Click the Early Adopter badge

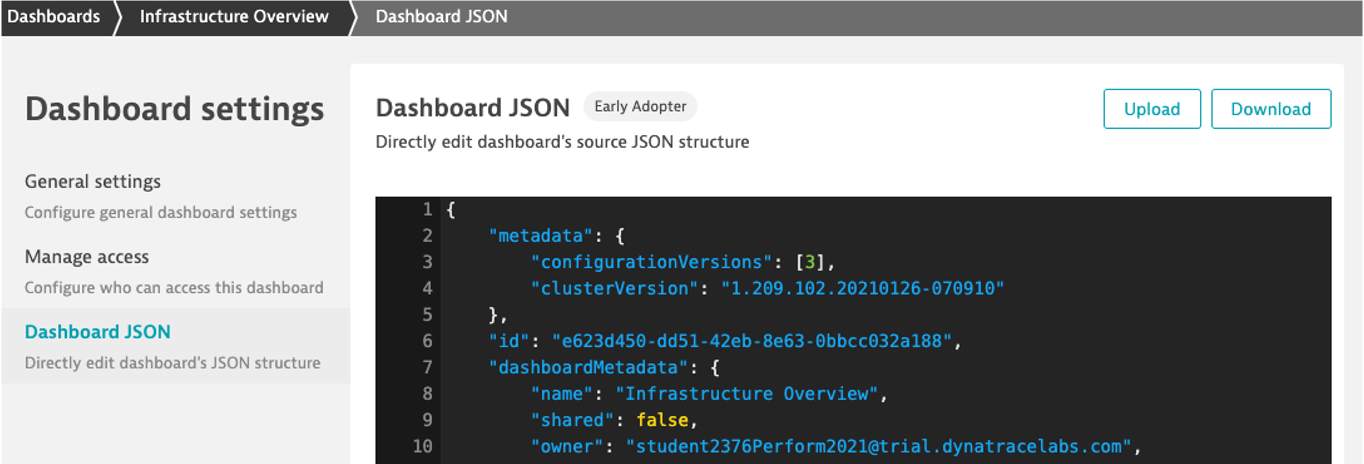(x=640, y=106)
